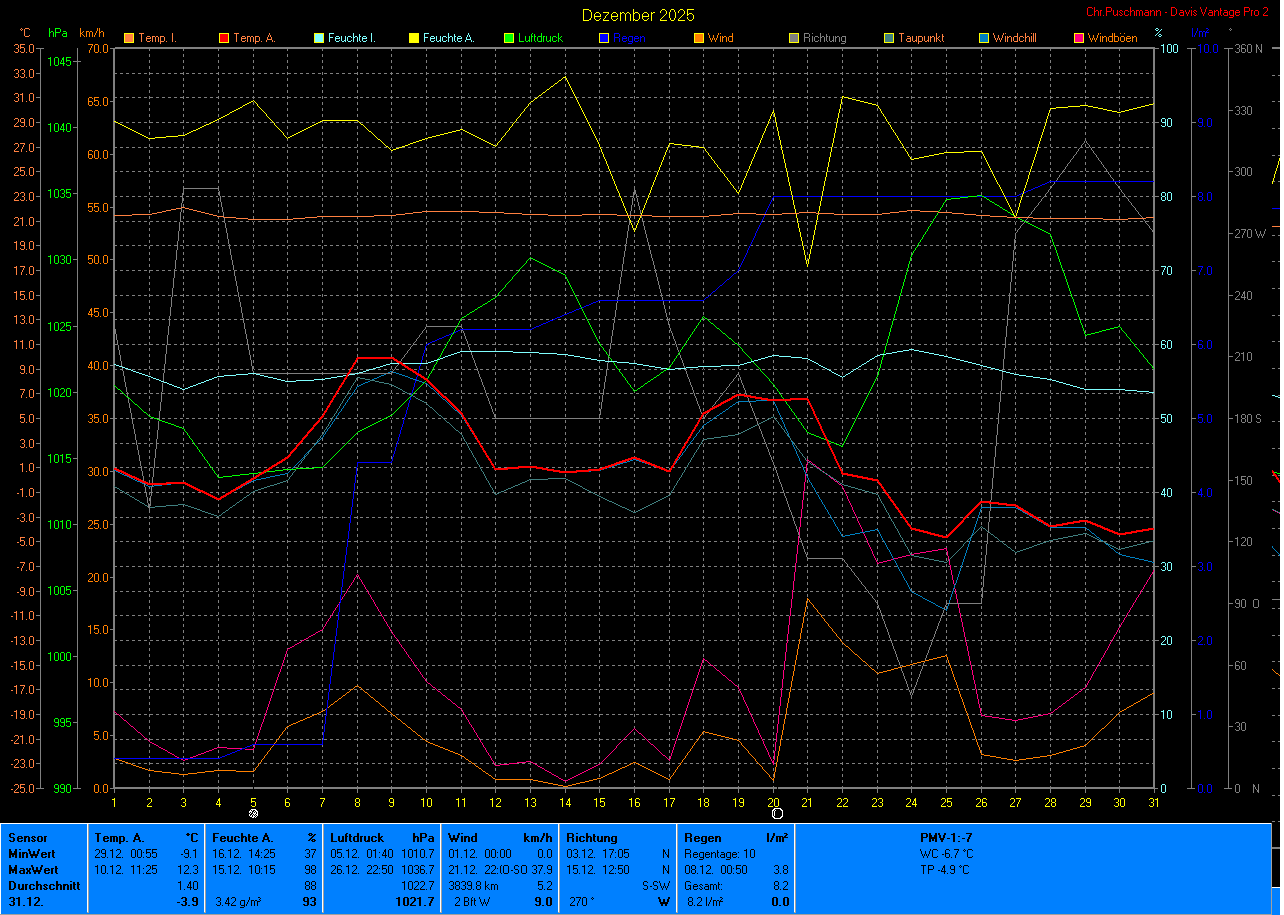Click the blue Regen legend square
1284x915 pixels.
(x=603, y=39)
